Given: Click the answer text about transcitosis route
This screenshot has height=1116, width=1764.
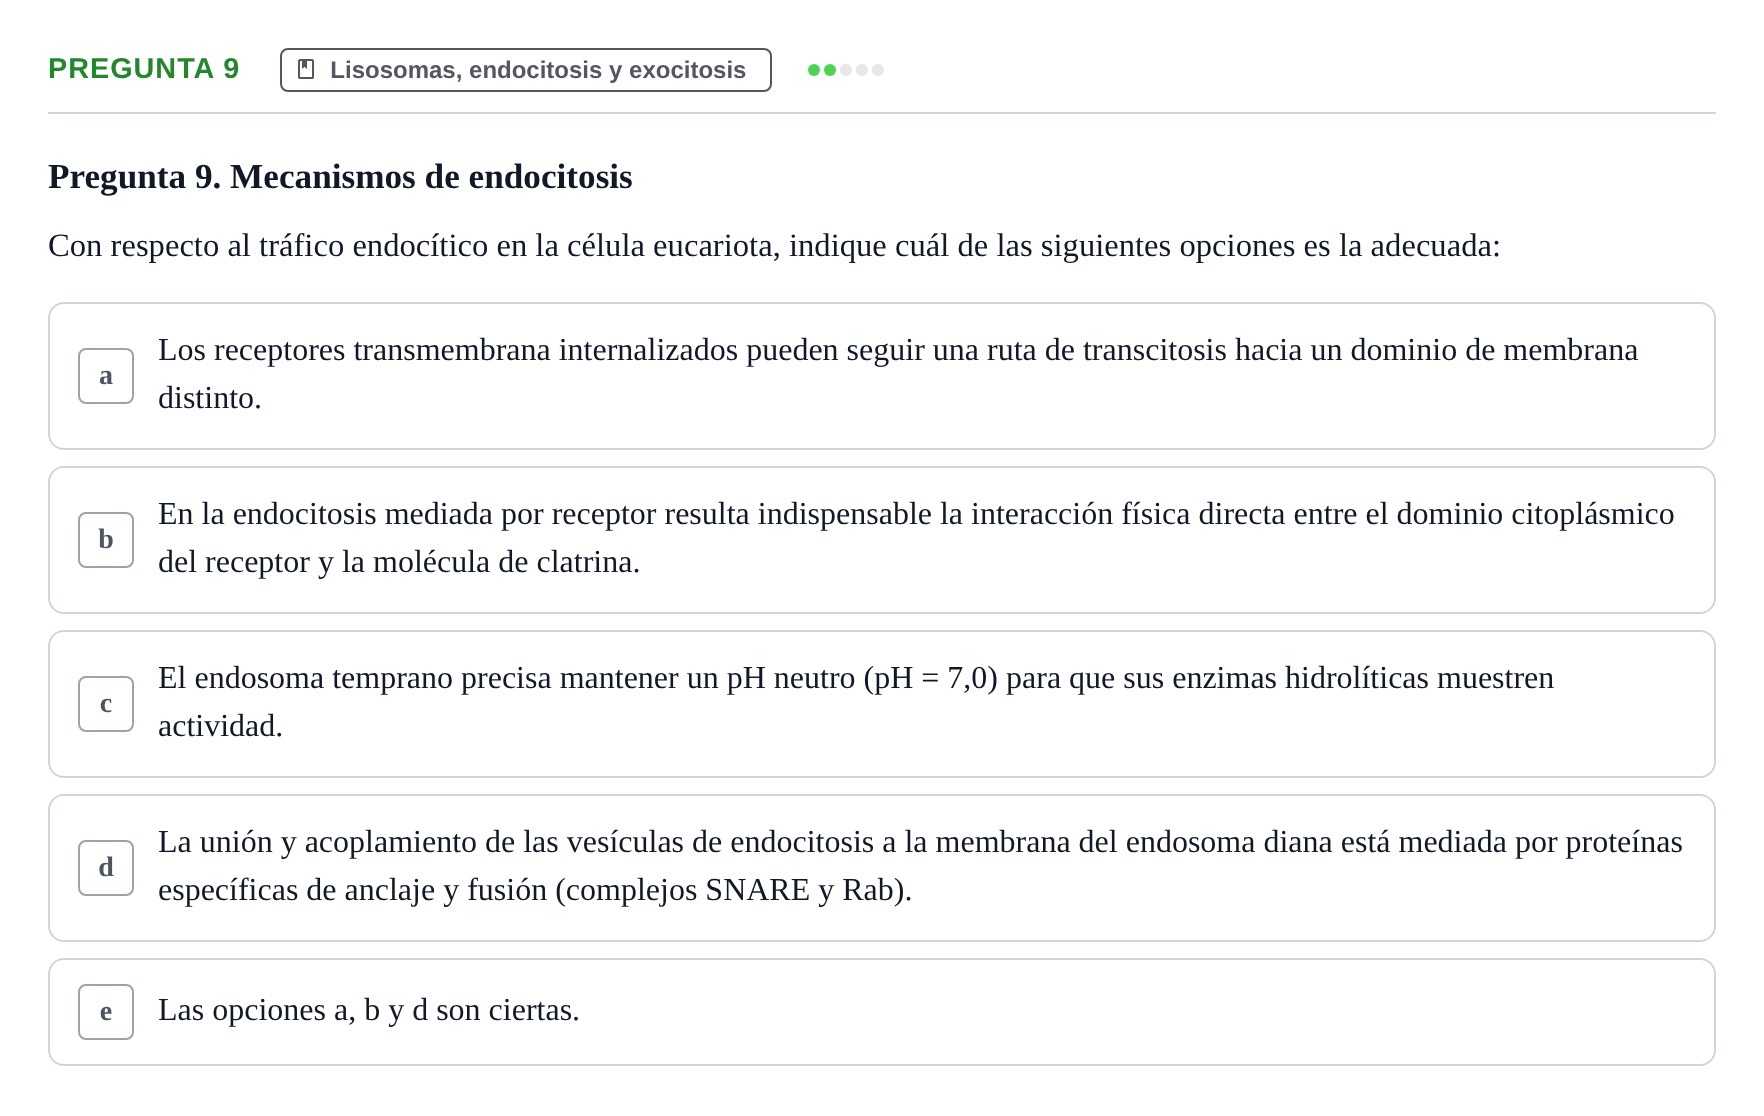Looking at the screenshot, I should tap(898, 374).
